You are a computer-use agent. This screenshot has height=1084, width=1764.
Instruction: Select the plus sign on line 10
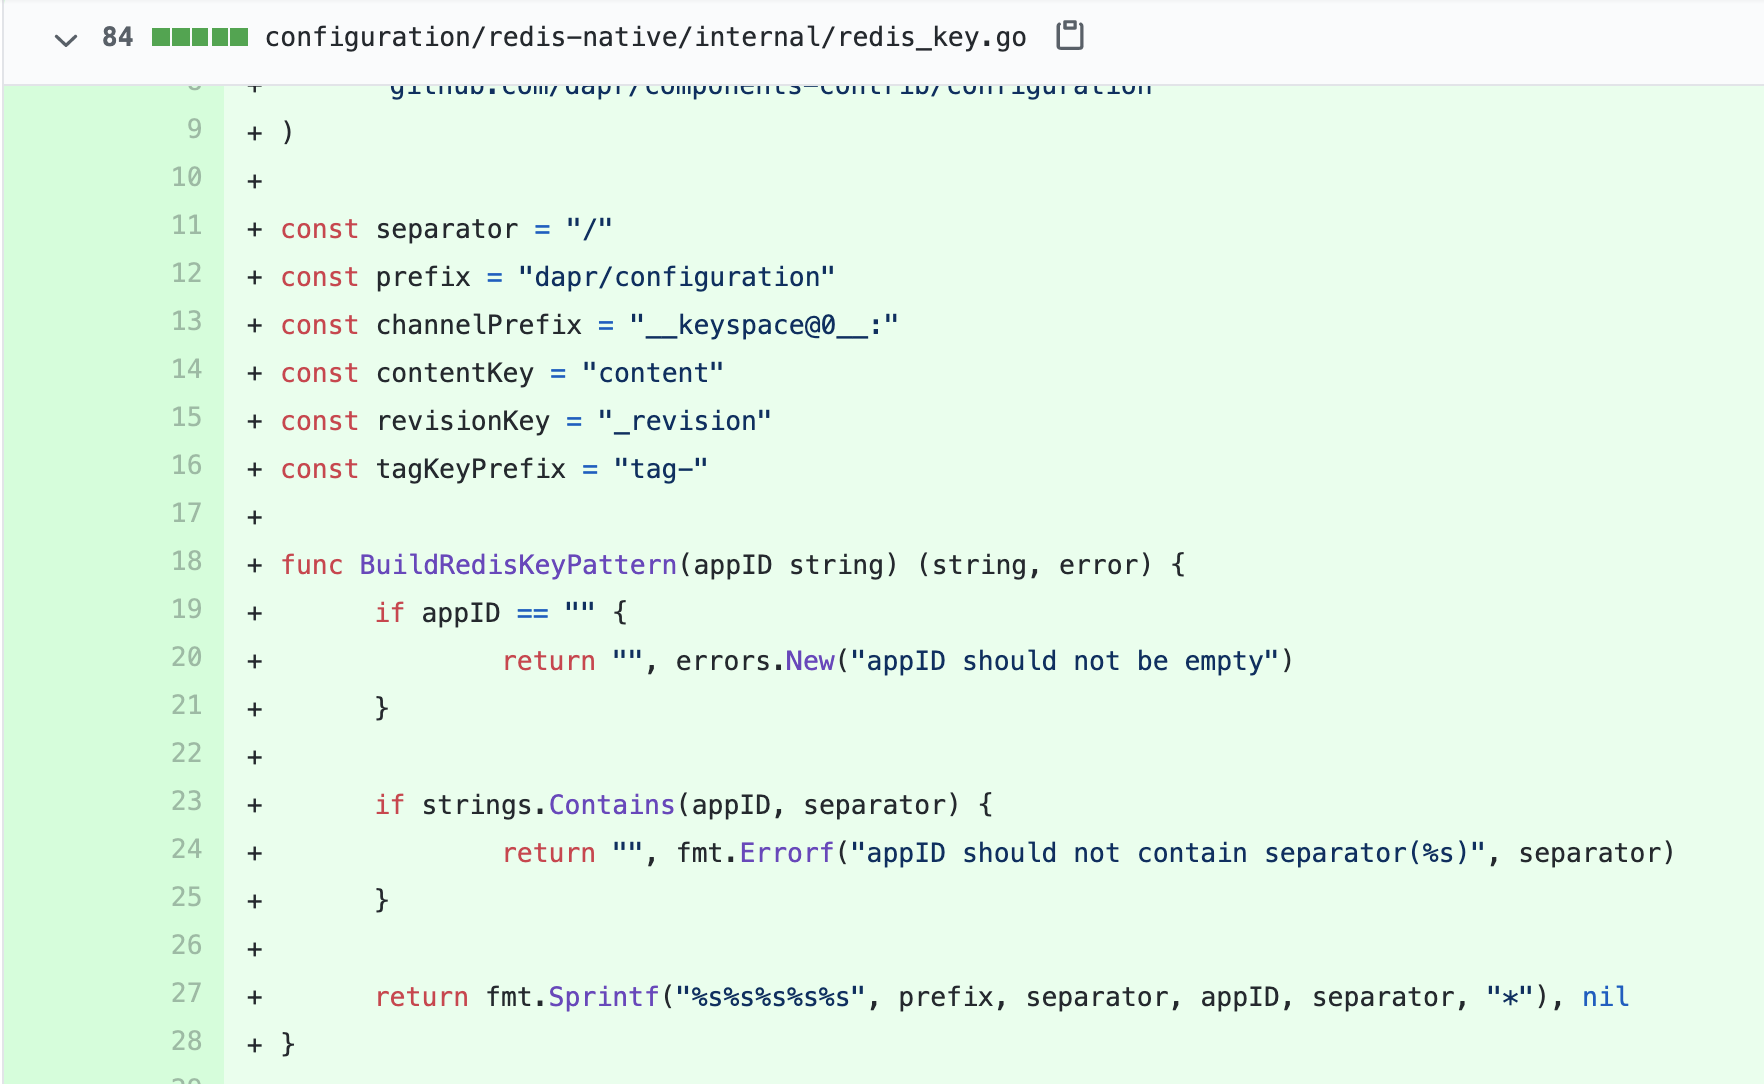(x=254, y=180)
